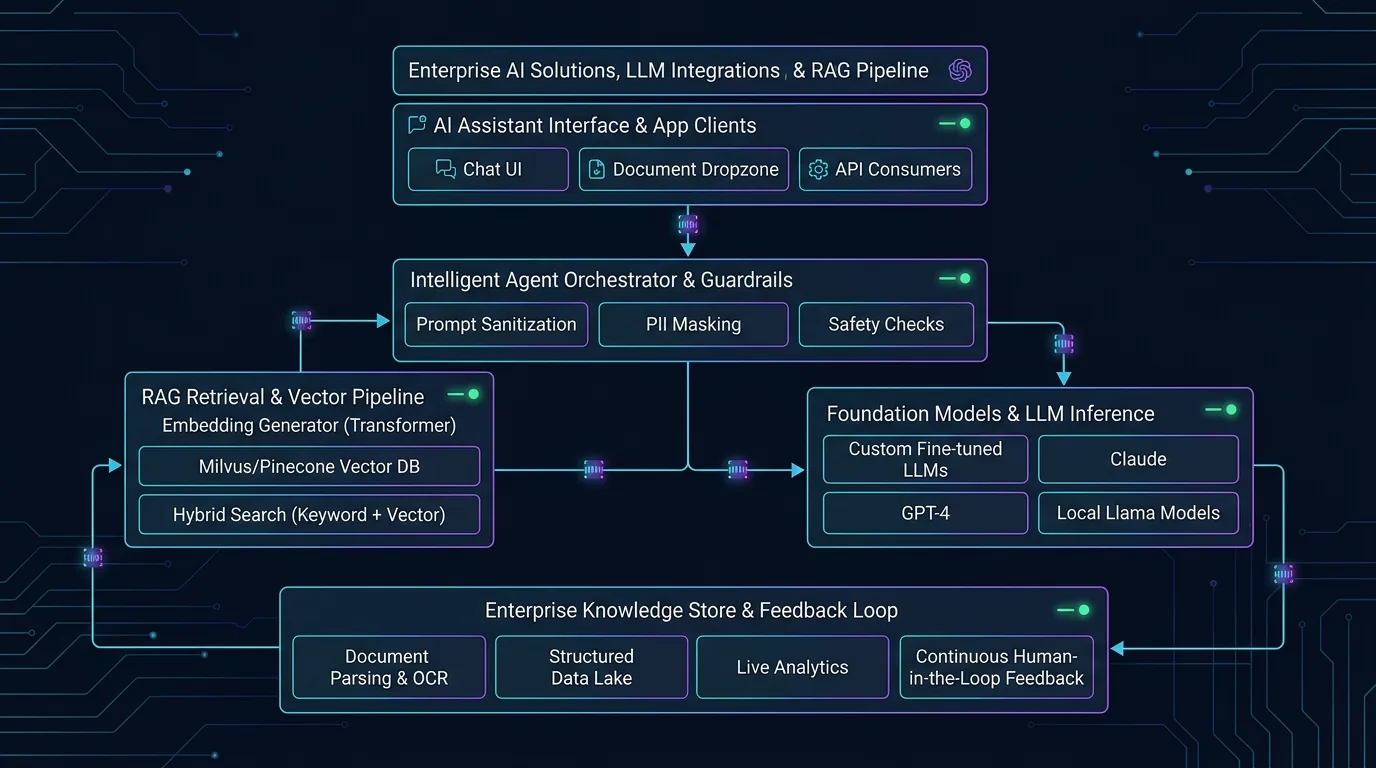Choose Custom Fine-tuned LLMs box
This screenshot has height=768, width=1376.
925,459
